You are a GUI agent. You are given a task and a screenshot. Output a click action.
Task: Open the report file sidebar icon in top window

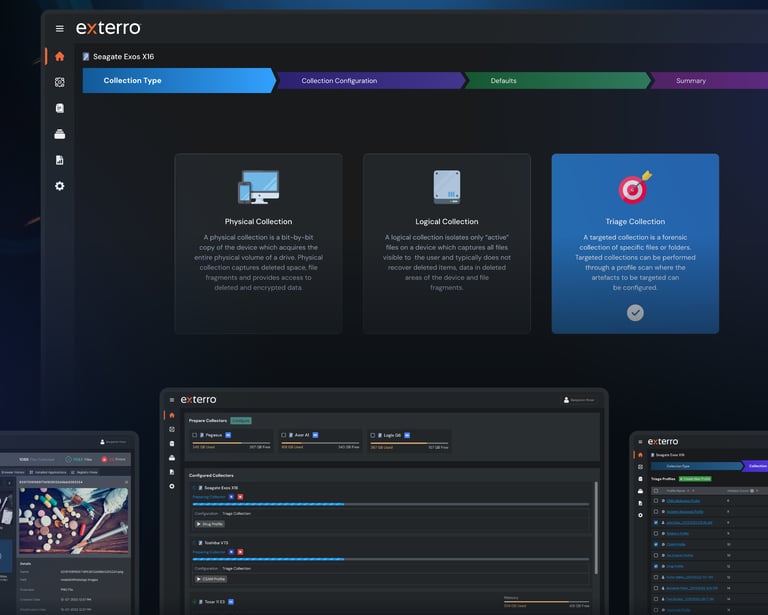(x=60, y=160)
